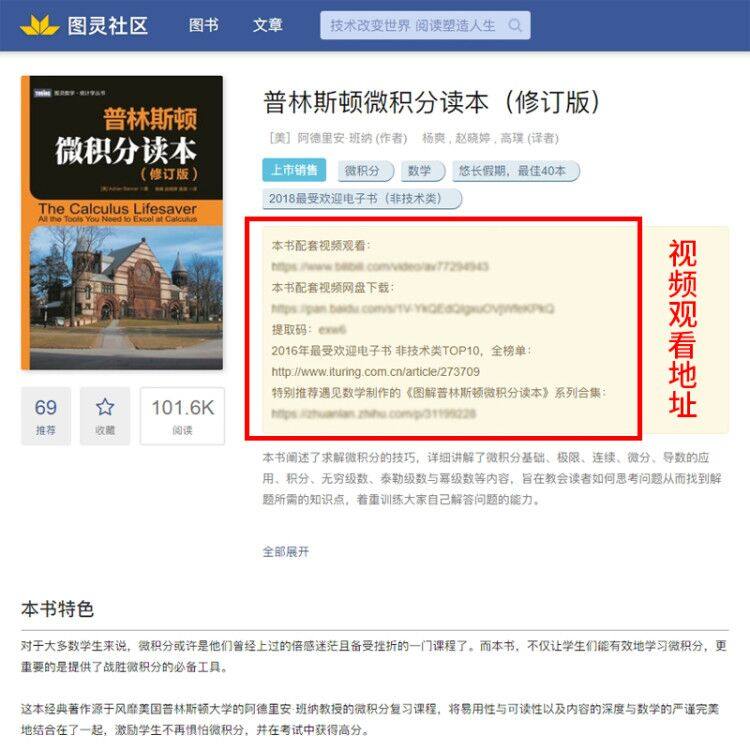Select the 微积分 tag
The width and height of the screenshot is (750, 750).
tap(365, 171)
